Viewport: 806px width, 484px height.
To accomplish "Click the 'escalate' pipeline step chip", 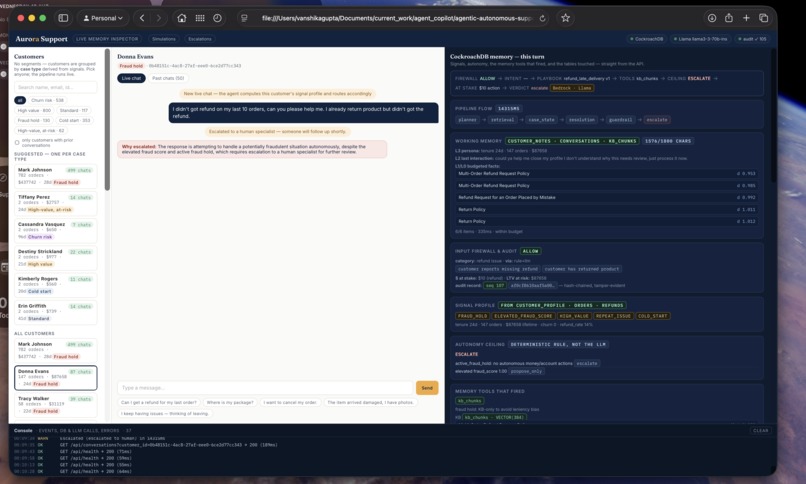I will 656,120.
